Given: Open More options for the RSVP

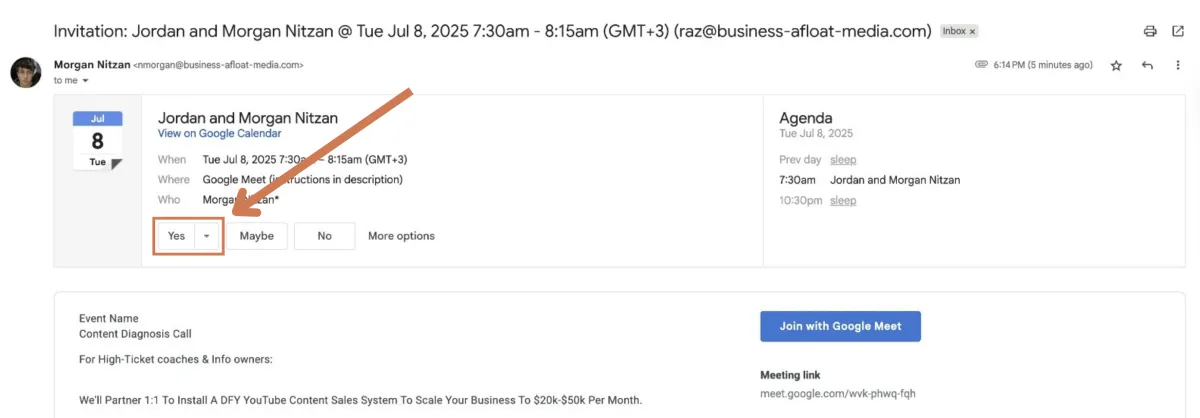Looking at the screenshot, I should point(401,236).
